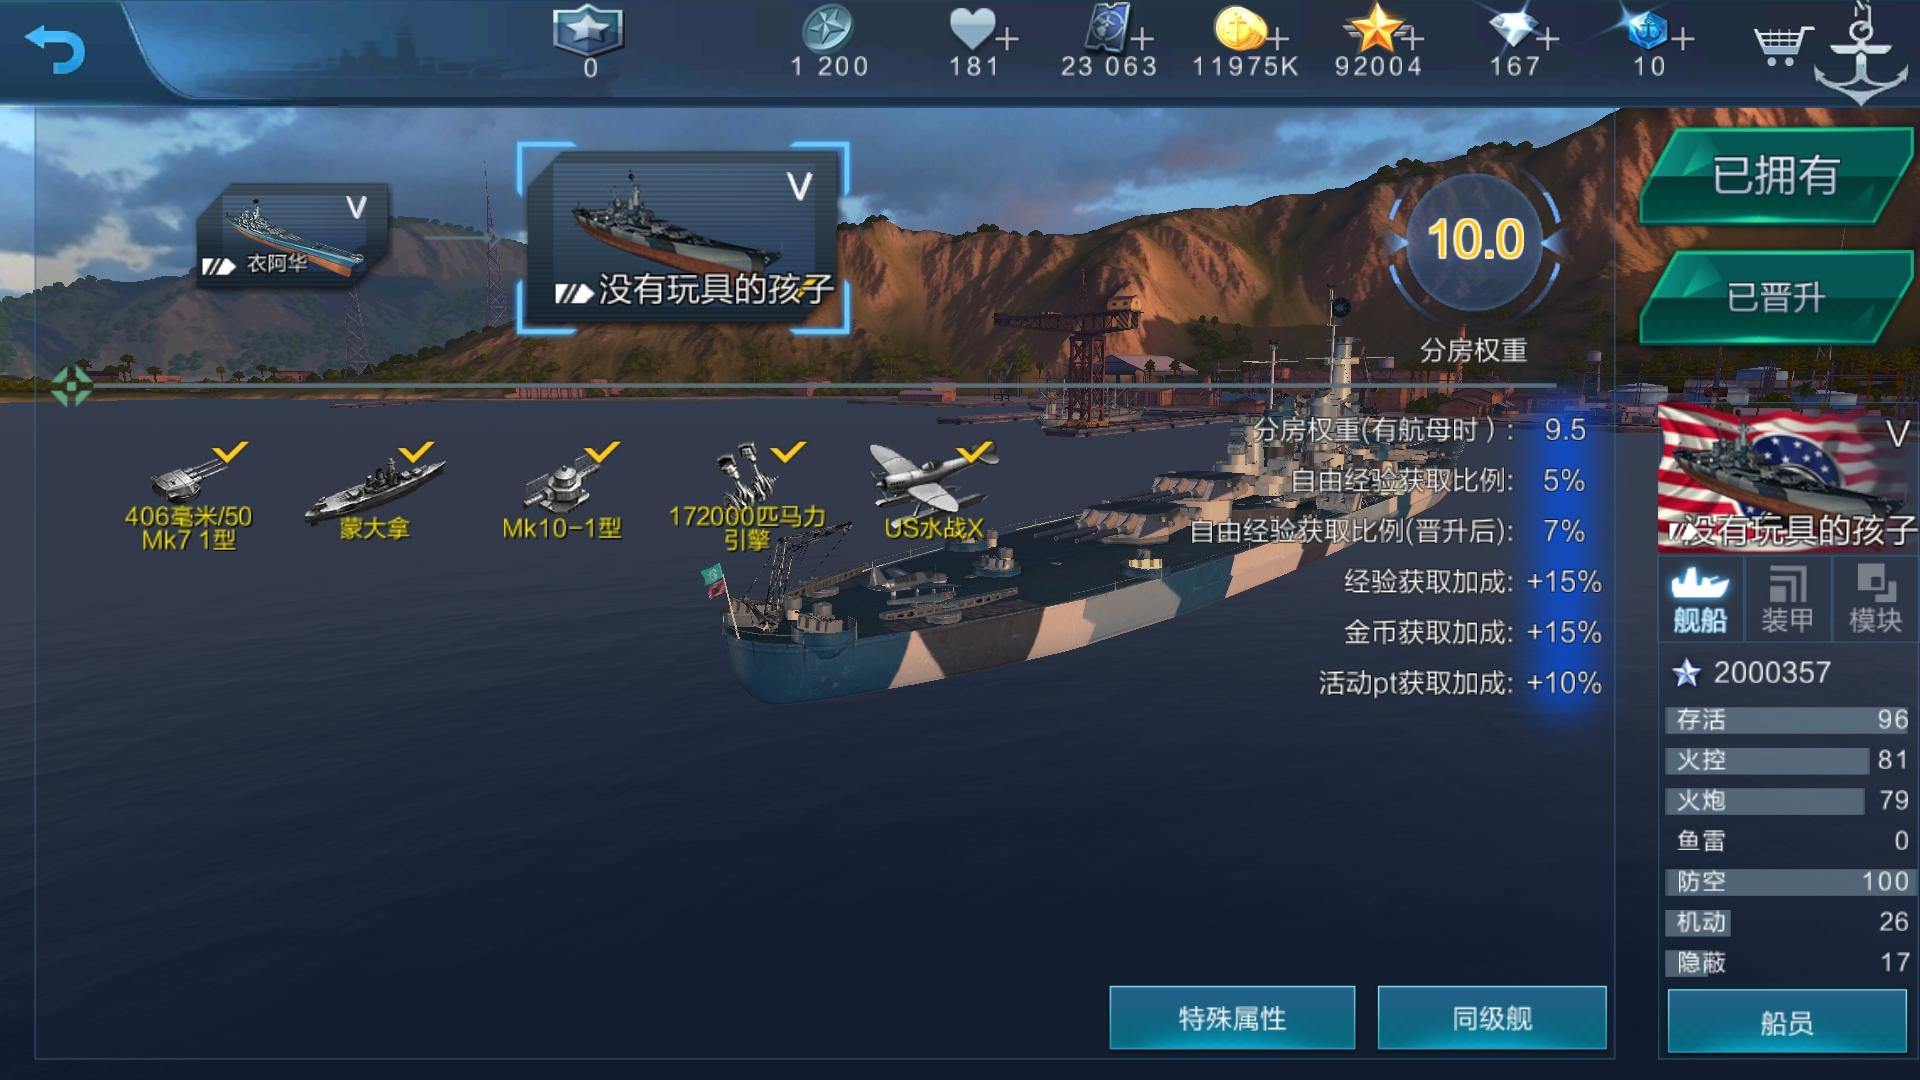Select the 蒙大拿 hull module
1920x1080 pixels.
(375, 491)
